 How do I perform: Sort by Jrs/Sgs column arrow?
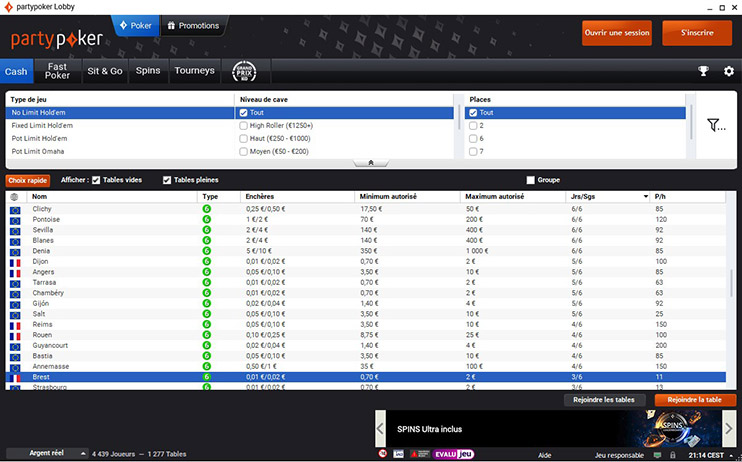pyautogui.click(x=644, y=197)
